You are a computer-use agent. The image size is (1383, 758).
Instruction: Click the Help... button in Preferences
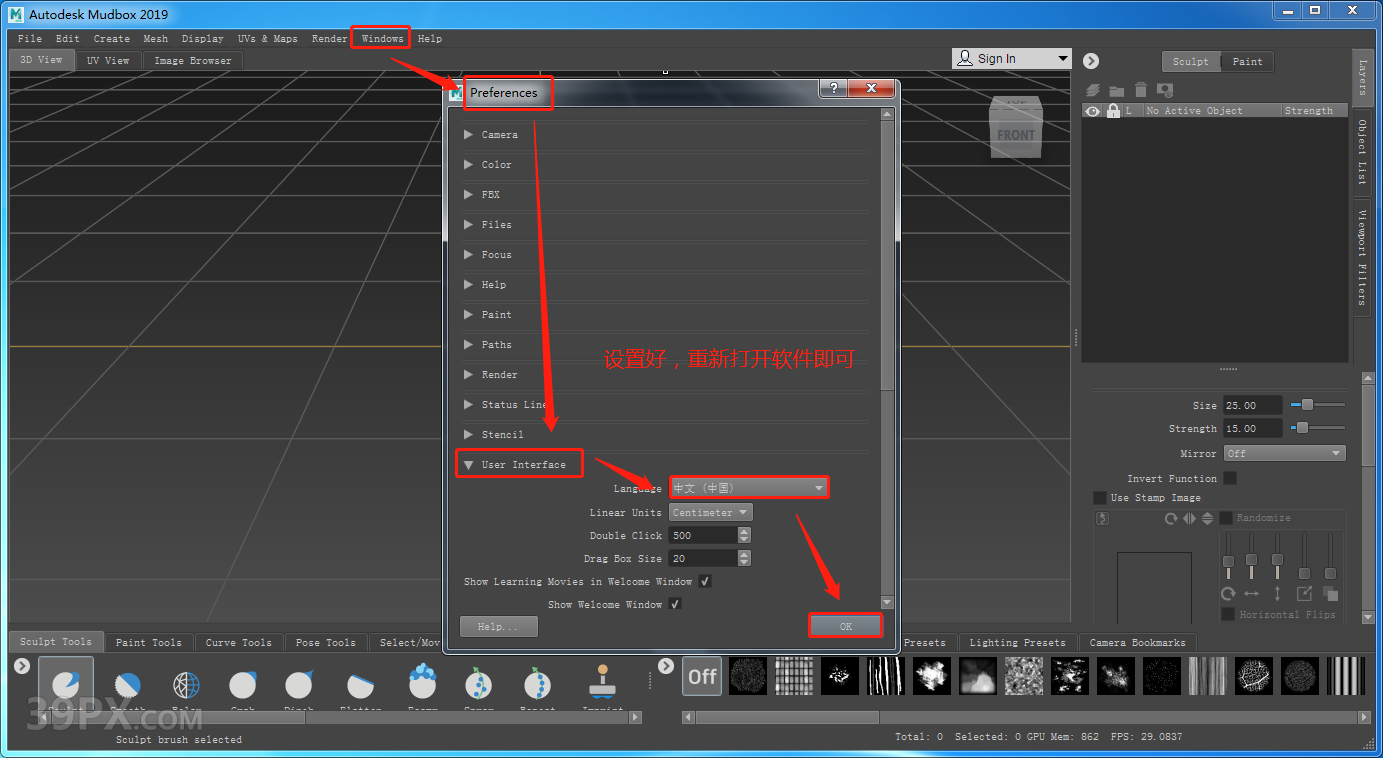click(498, 626)
